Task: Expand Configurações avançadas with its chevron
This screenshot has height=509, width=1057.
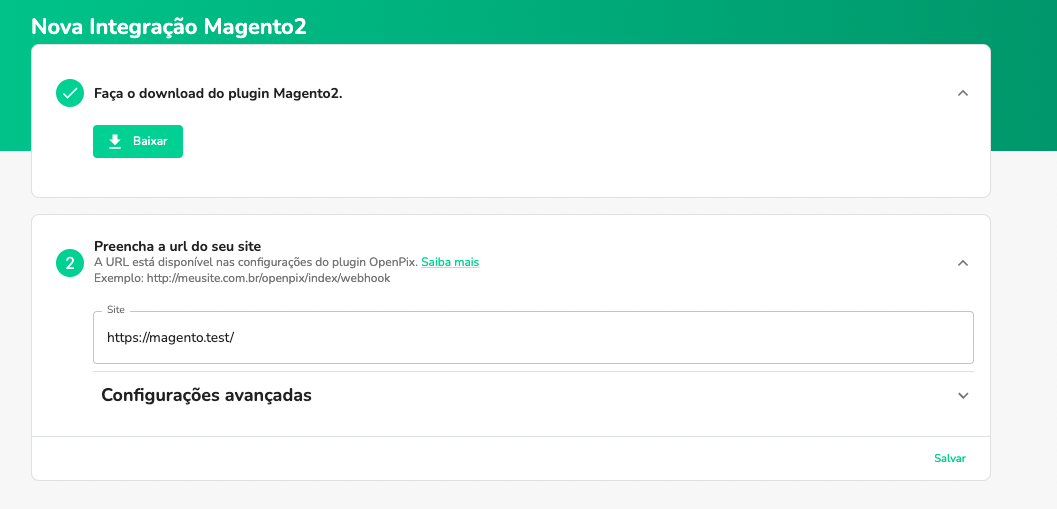Action: (963, 395)
